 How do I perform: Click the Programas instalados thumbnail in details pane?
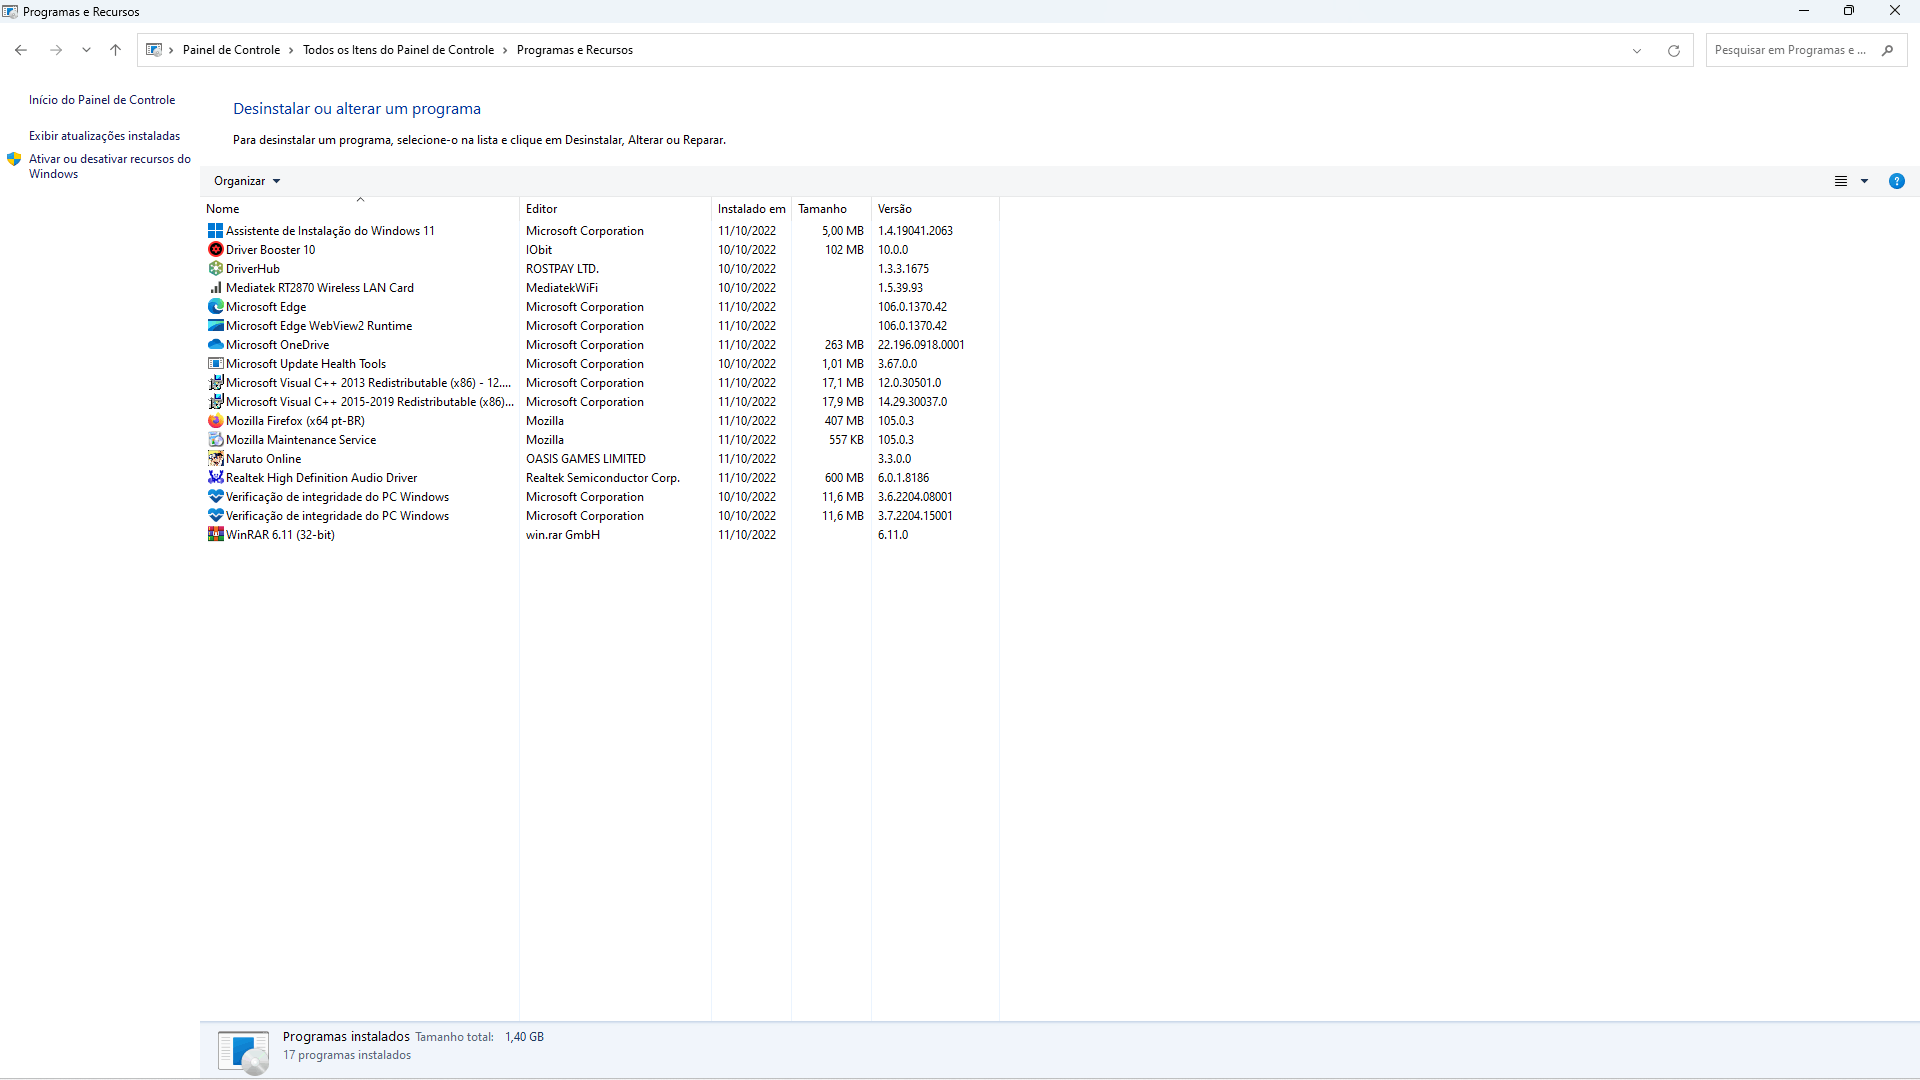(244, 1051)
